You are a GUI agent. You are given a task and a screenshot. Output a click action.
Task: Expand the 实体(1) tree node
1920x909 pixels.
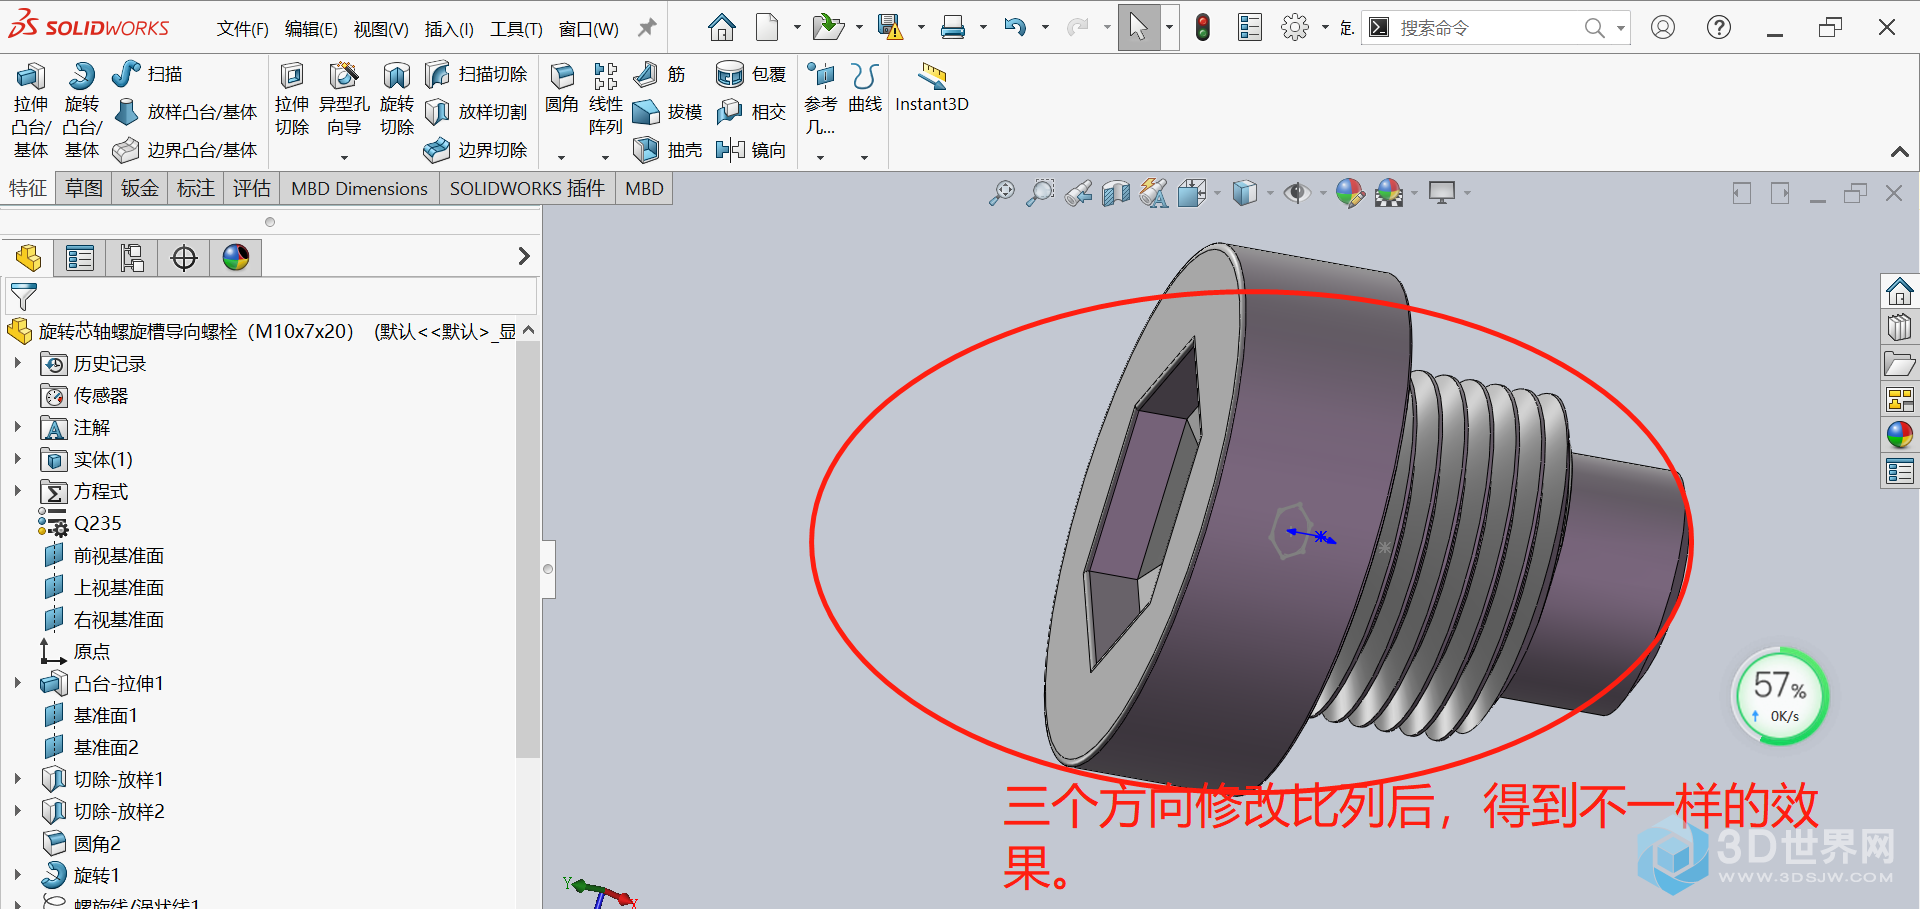pyautogui.click(x=17, y=460)
